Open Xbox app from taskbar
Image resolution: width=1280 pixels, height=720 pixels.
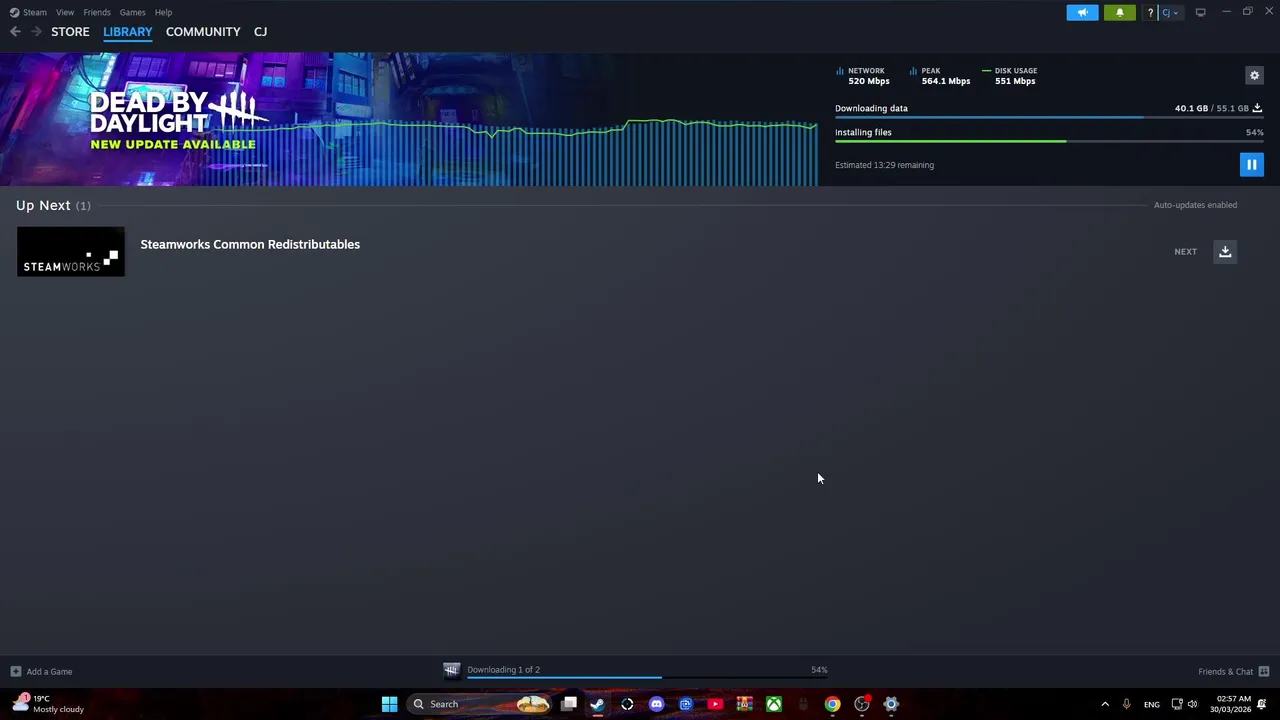pyautogui.click(x=774, y=704)
